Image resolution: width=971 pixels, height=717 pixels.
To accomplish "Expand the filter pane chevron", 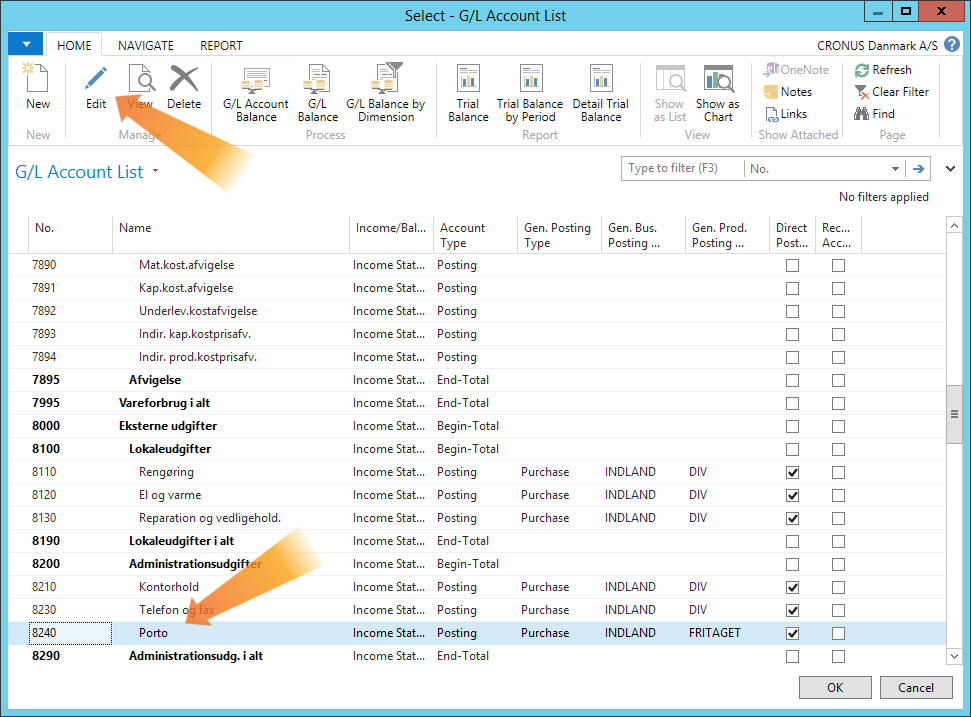I will 951,168.
